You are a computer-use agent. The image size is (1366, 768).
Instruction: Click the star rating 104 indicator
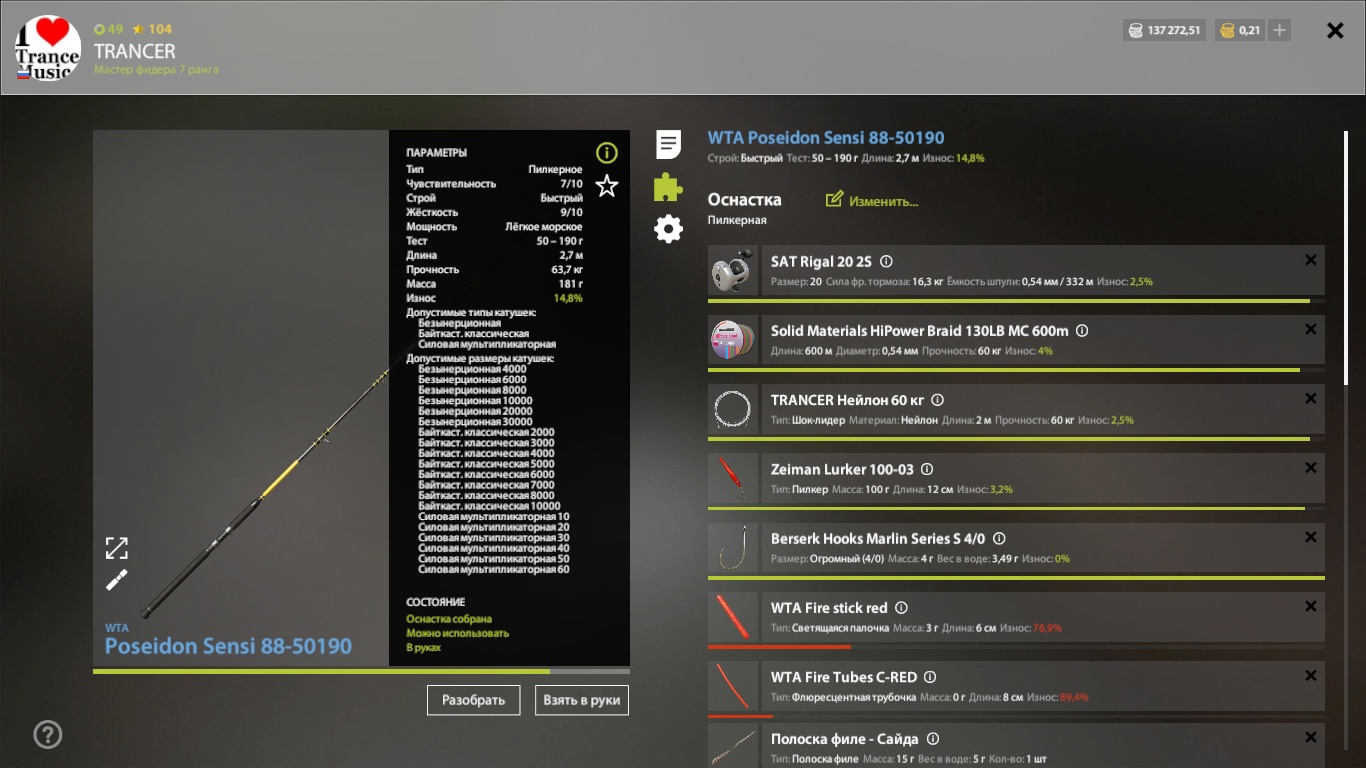point(152,29)
